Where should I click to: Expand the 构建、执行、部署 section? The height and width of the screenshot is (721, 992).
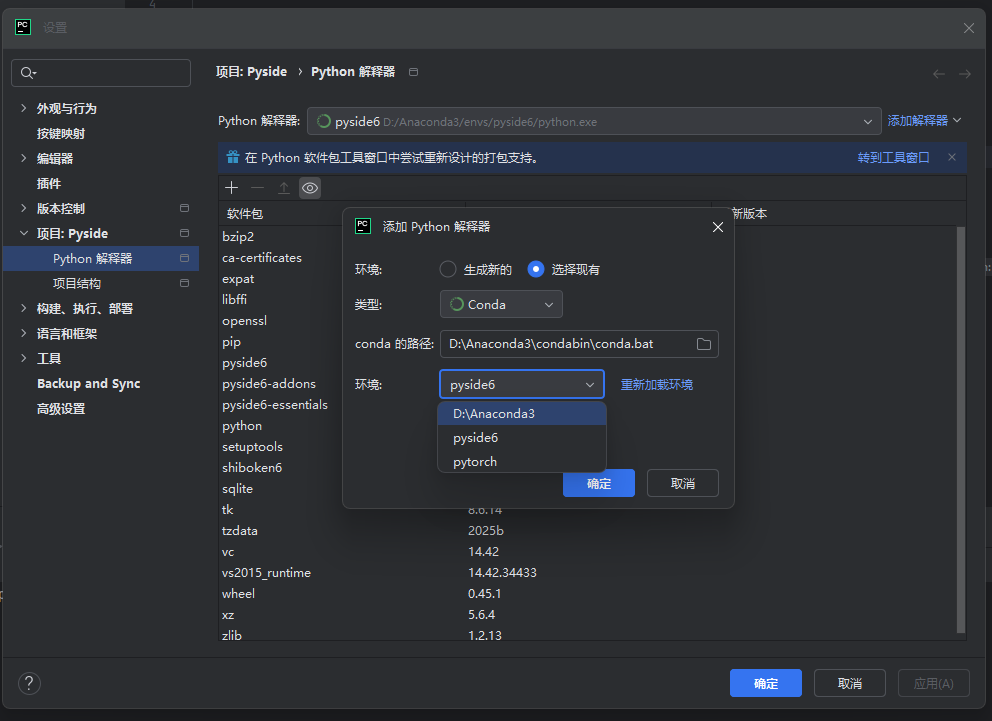(23, 309)
